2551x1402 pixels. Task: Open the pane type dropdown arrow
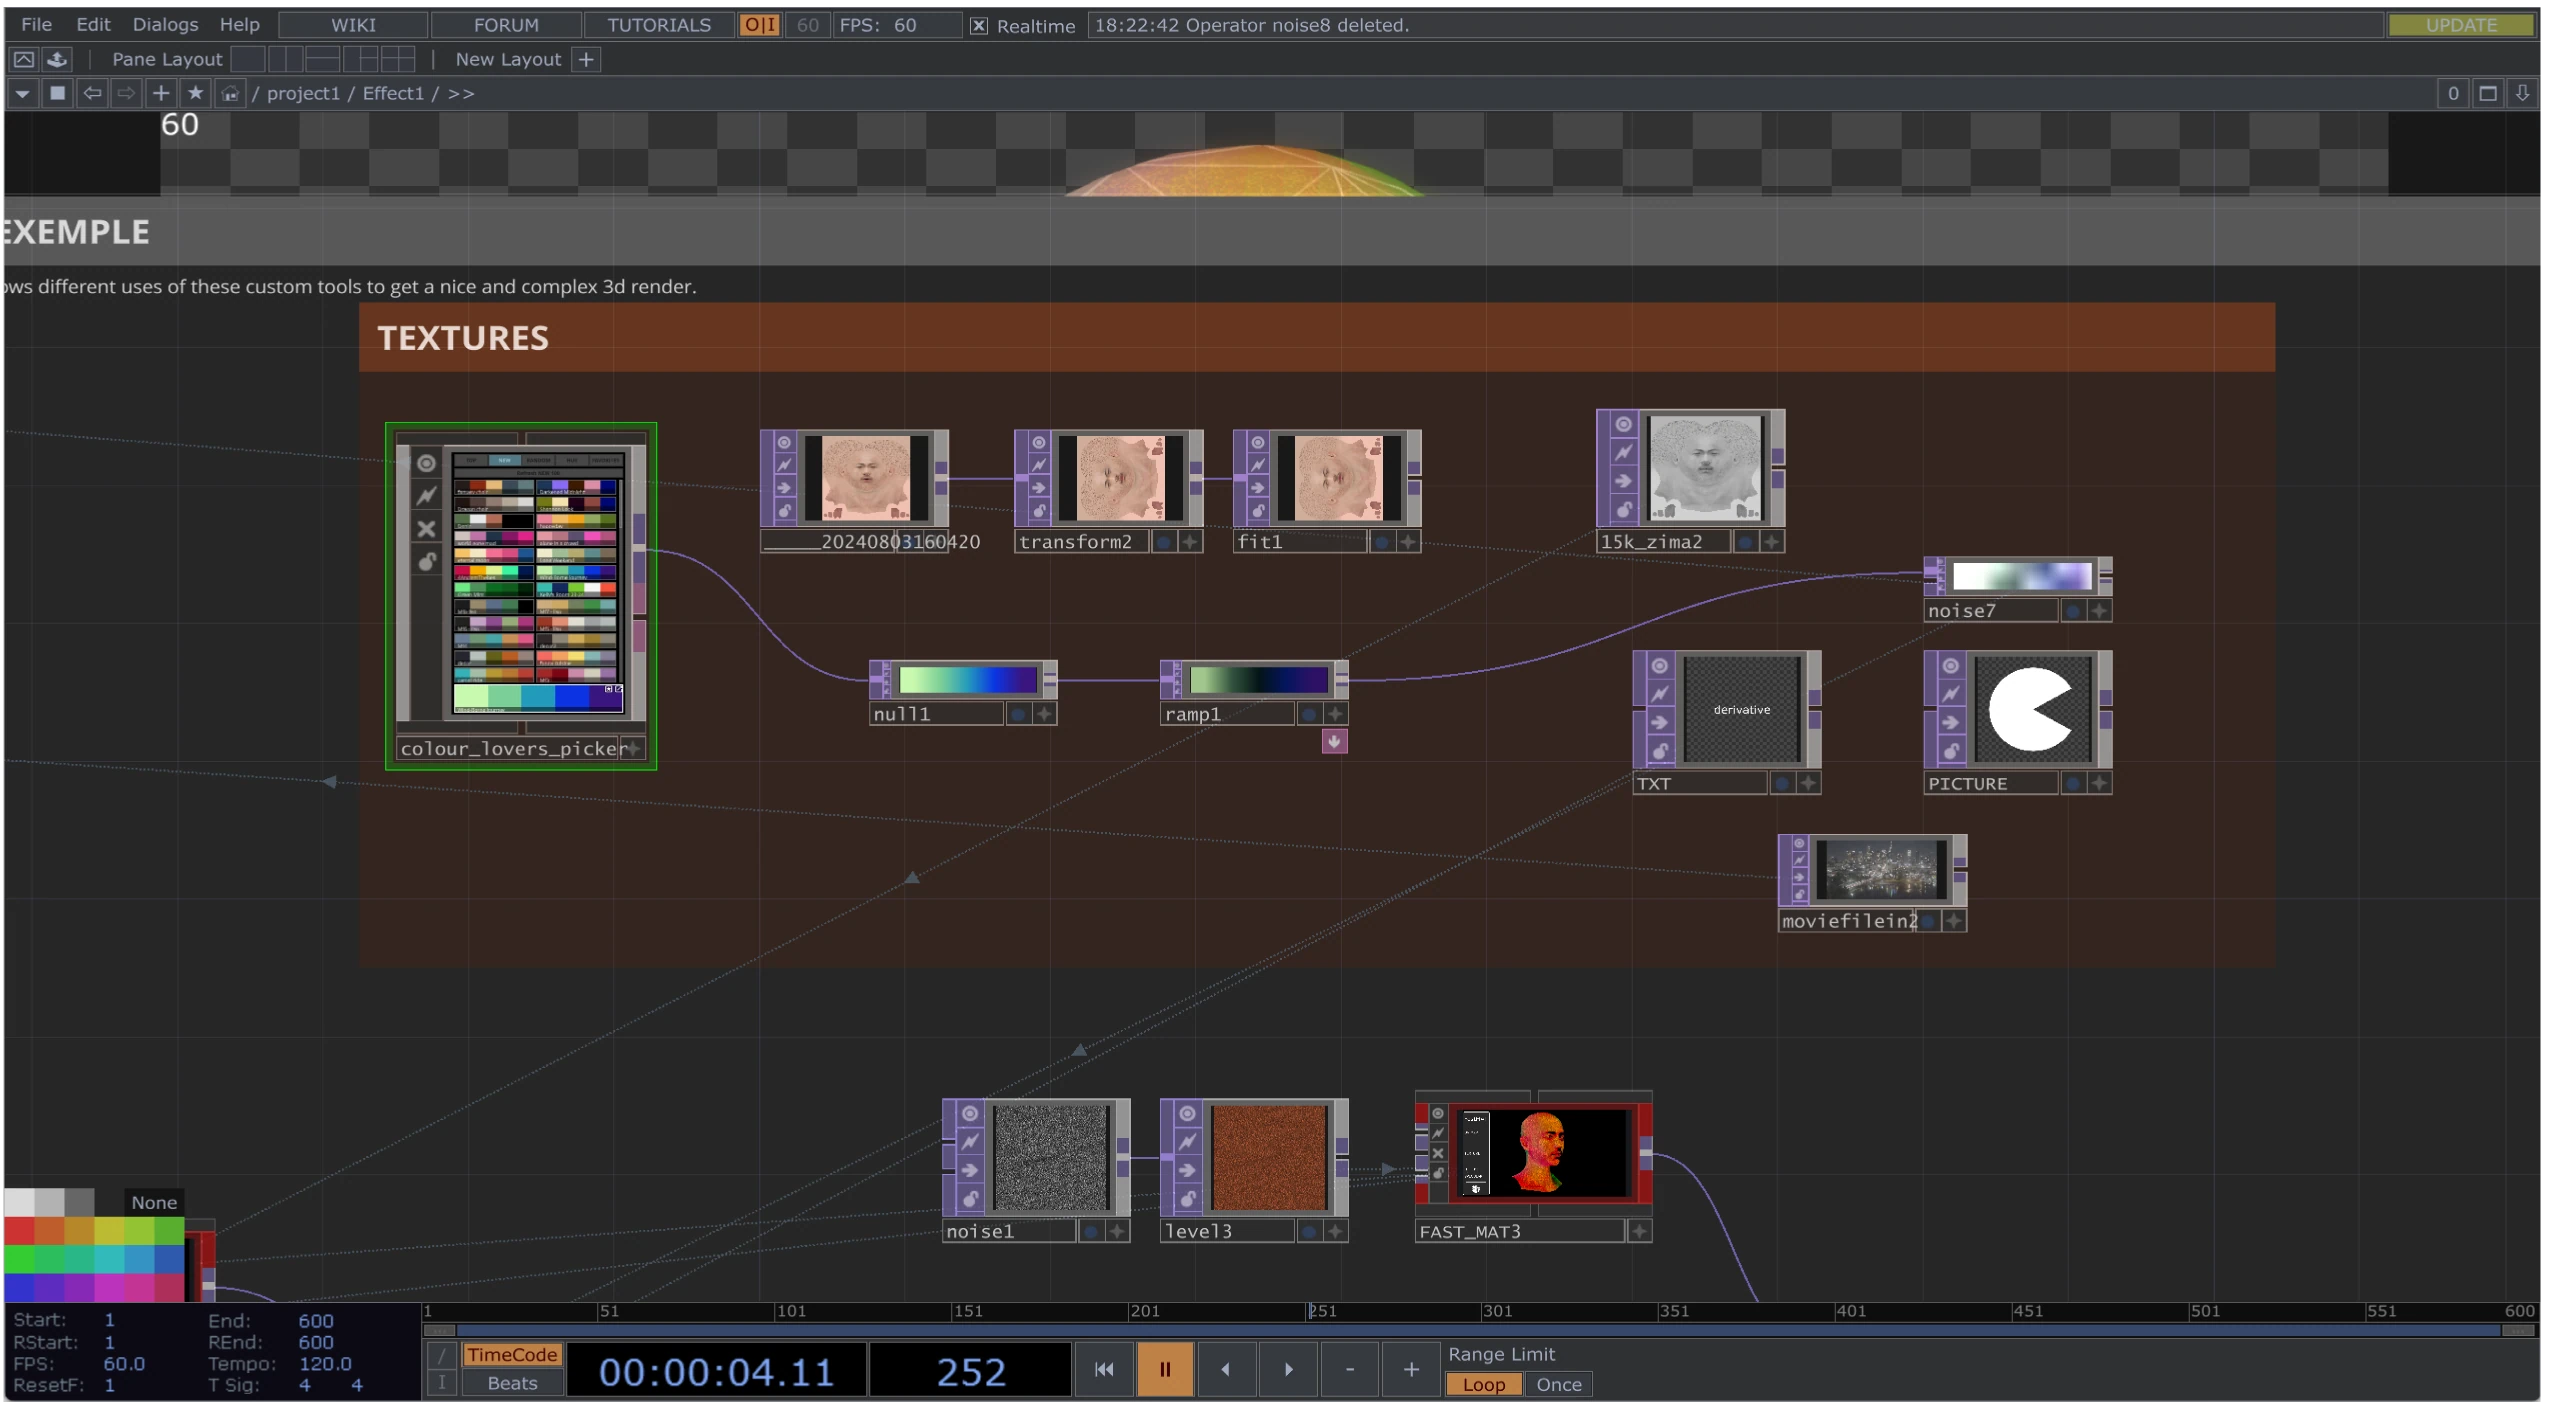click(22, 93)
